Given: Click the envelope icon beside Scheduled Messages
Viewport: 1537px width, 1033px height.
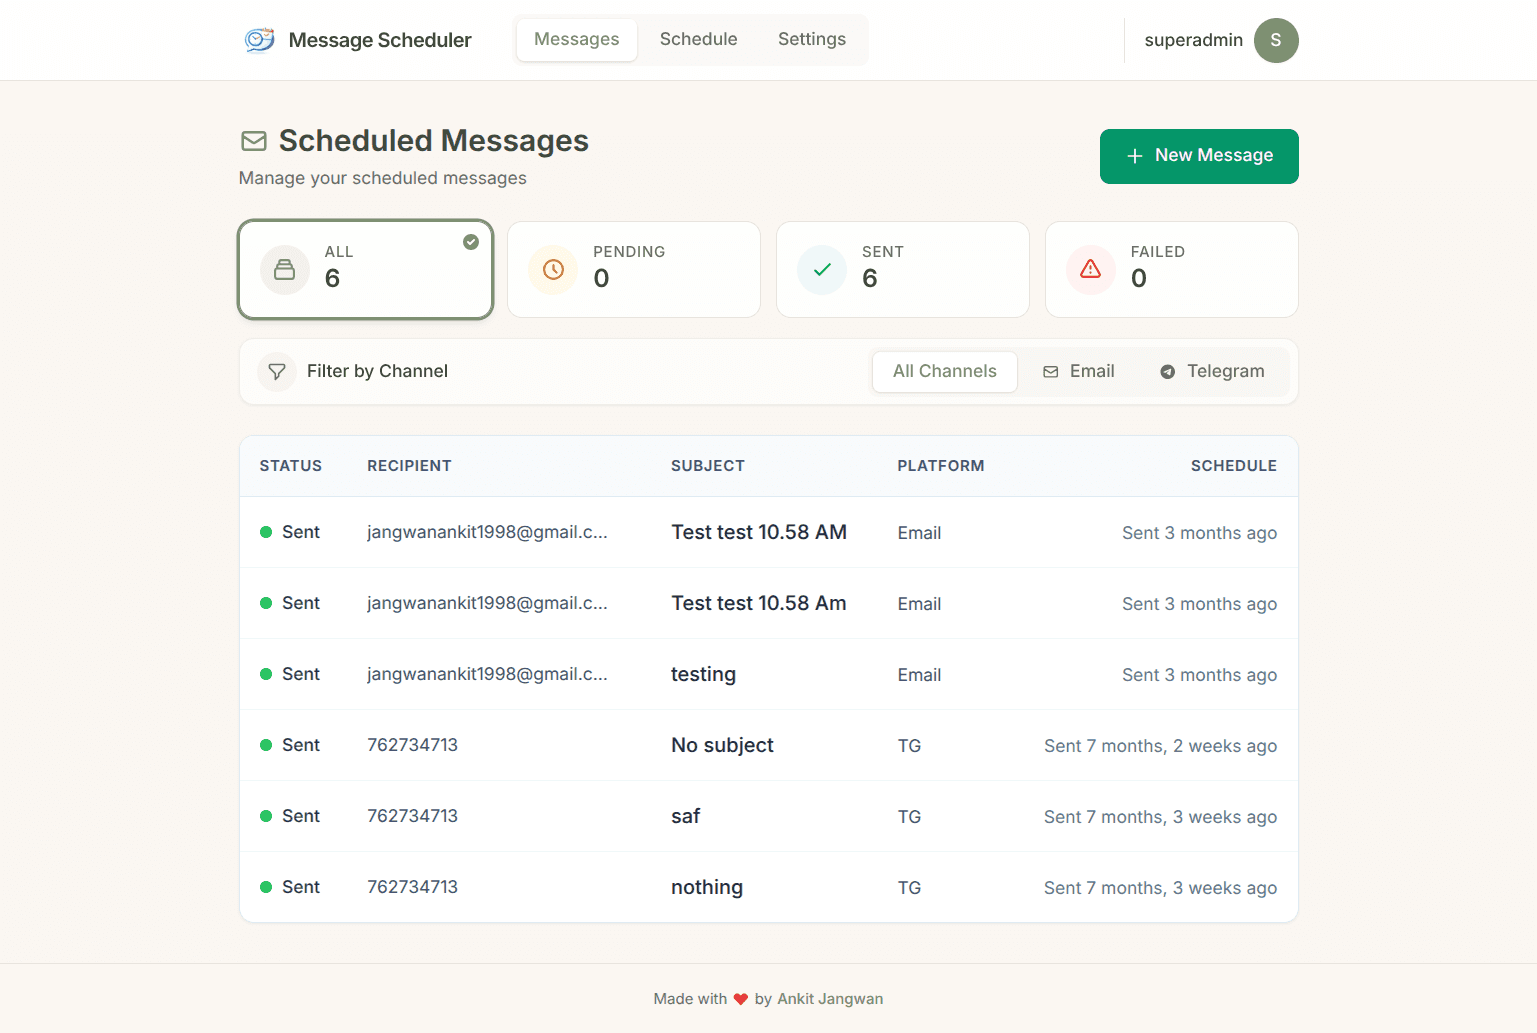Looking at the screenshot, I should (254, 141).
